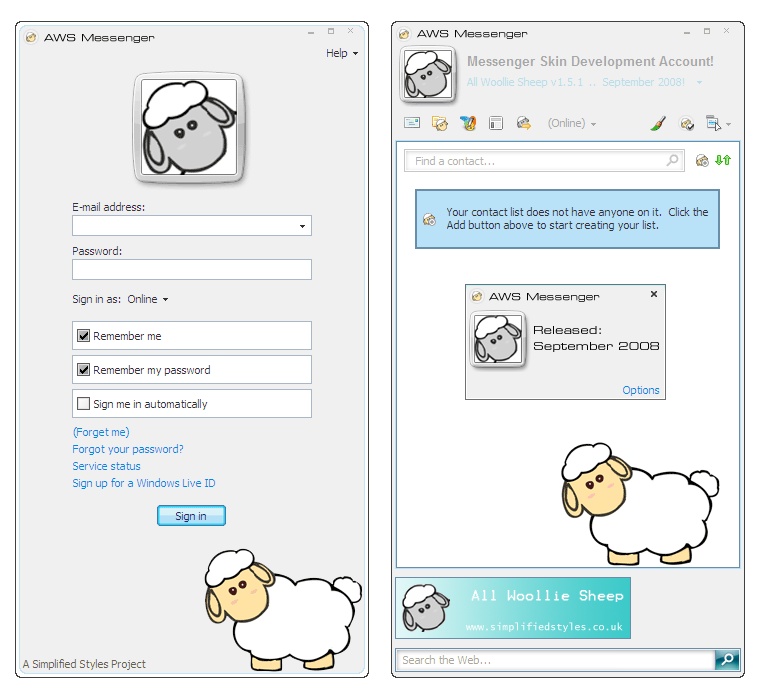The height and width of the screenshot is (700, 760).
Task: Click the sheep avatar on sign-in window
Action: (x=189, y=127)
